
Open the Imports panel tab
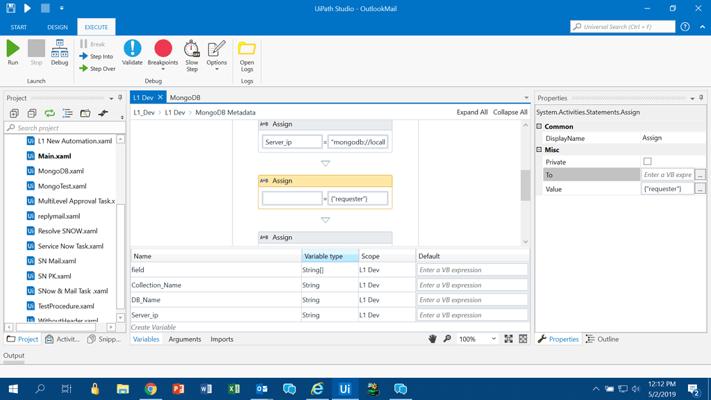click(x=222, y=339)
